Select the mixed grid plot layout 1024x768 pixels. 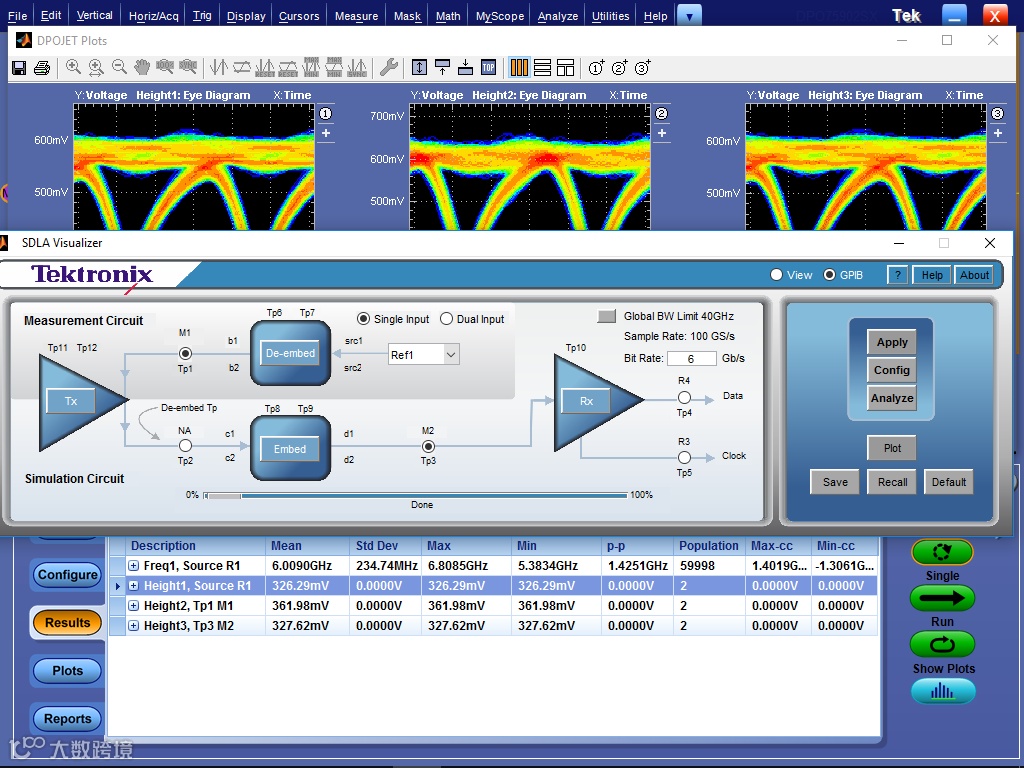click(x=565, y=67)
